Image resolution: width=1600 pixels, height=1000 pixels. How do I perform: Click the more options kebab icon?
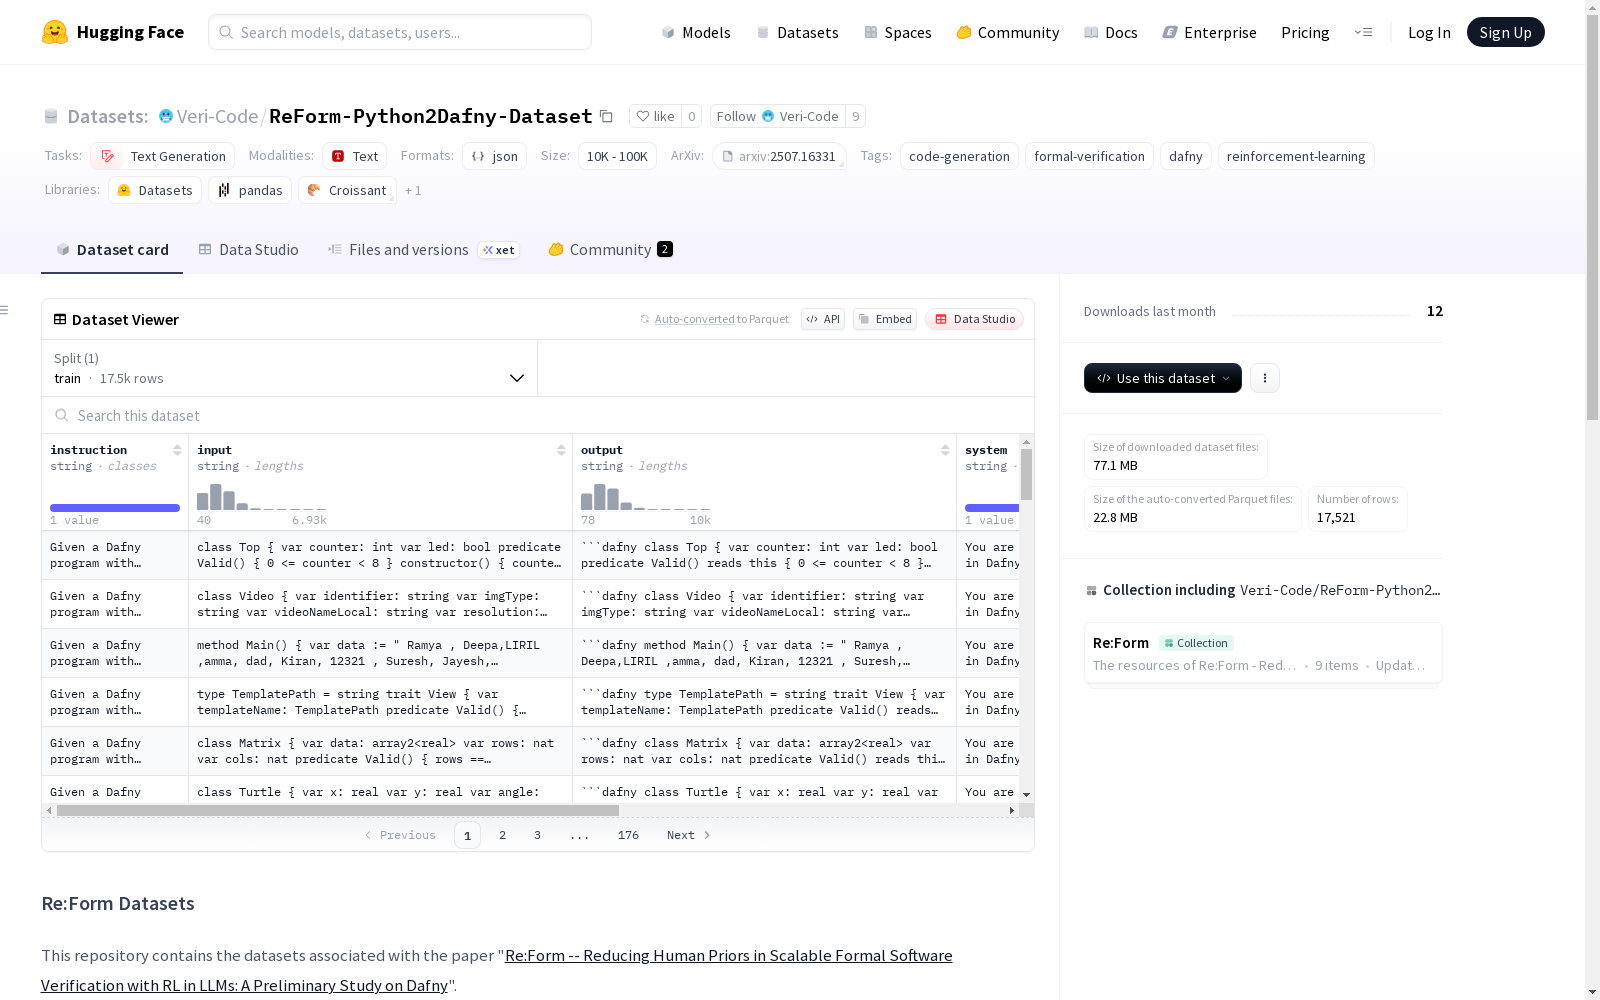pyautogui.click(x=1265, y=378)
